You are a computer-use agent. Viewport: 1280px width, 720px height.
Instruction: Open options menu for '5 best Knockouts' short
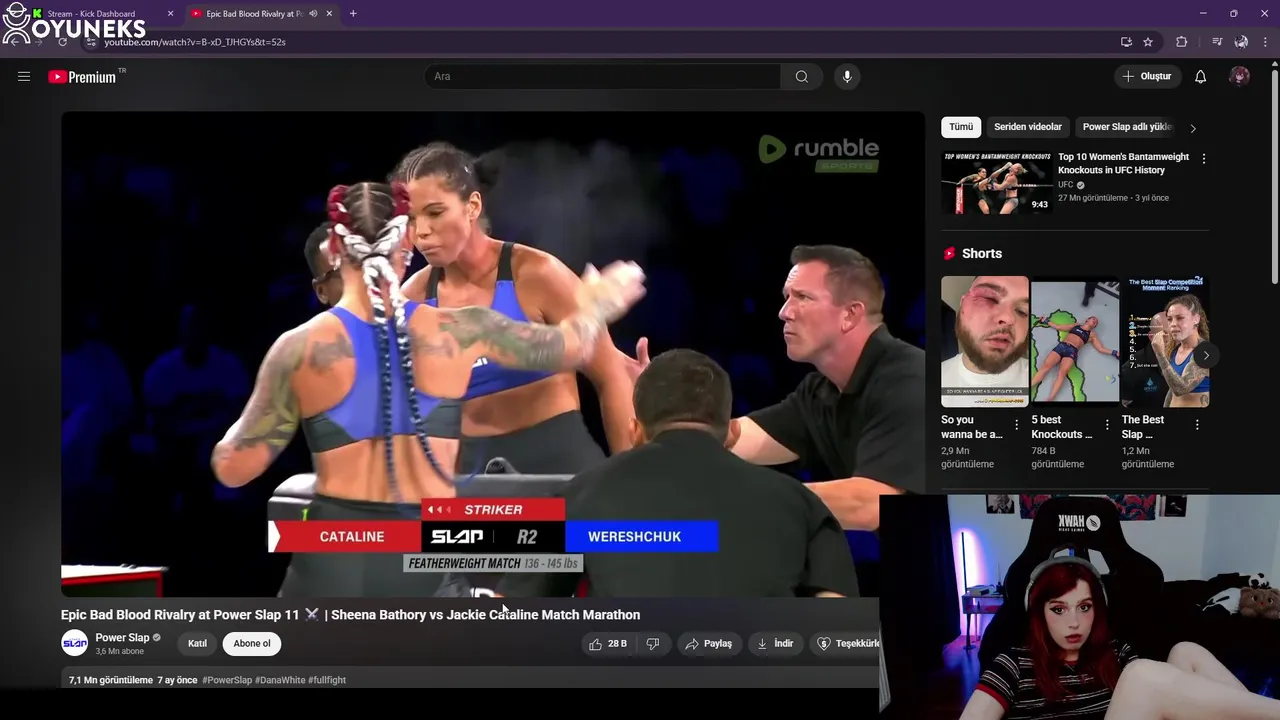pos(1107,425)
